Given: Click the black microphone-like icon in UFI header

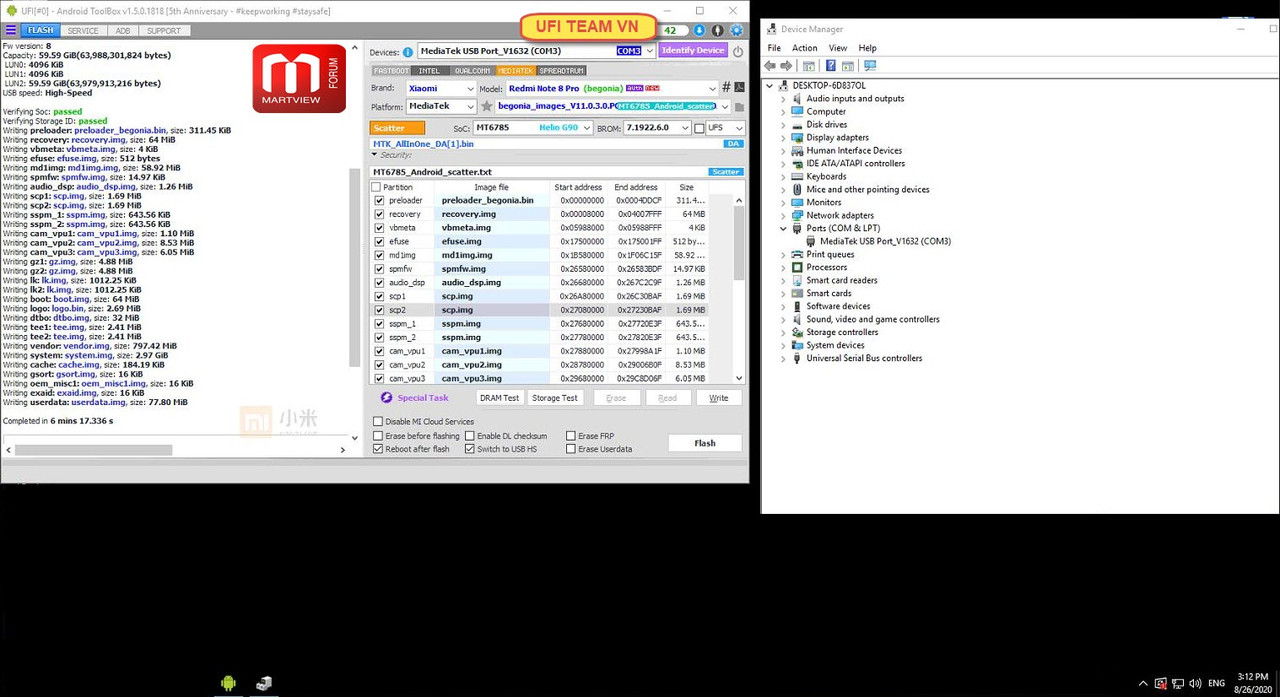Looking at the screenshot, I should [x=718, y=31].
